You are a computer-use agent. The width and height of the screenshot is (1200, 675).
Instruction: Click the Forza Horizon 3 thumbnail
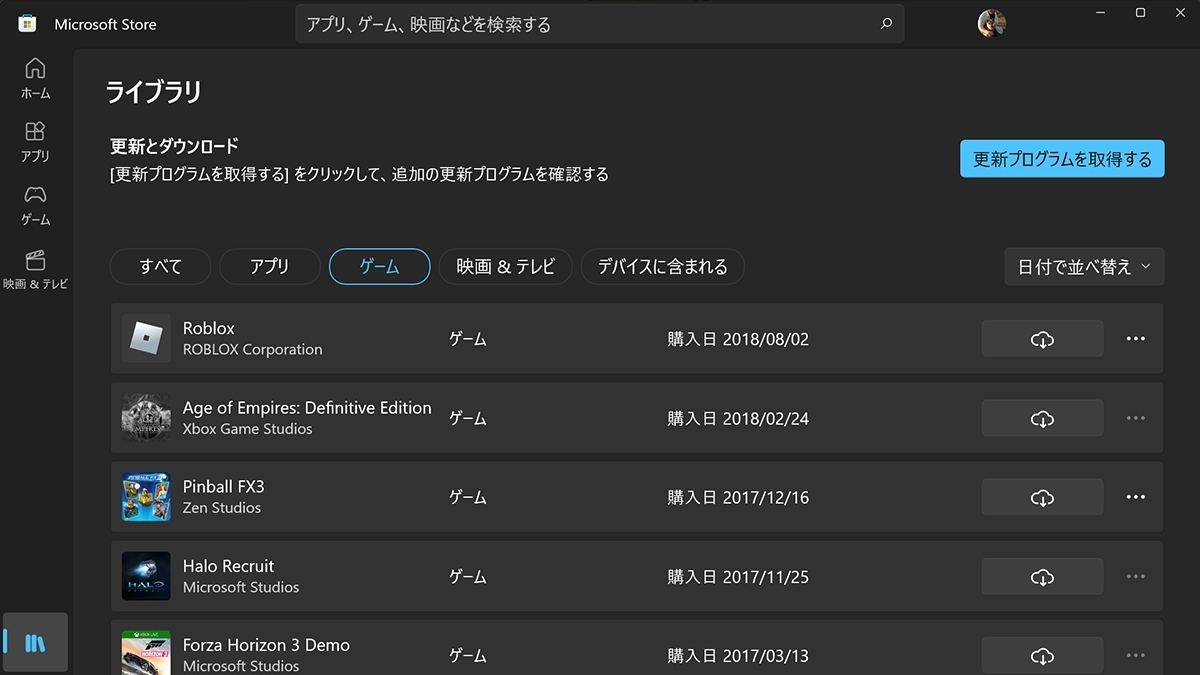pyautogui.click(x=146, y=653)
